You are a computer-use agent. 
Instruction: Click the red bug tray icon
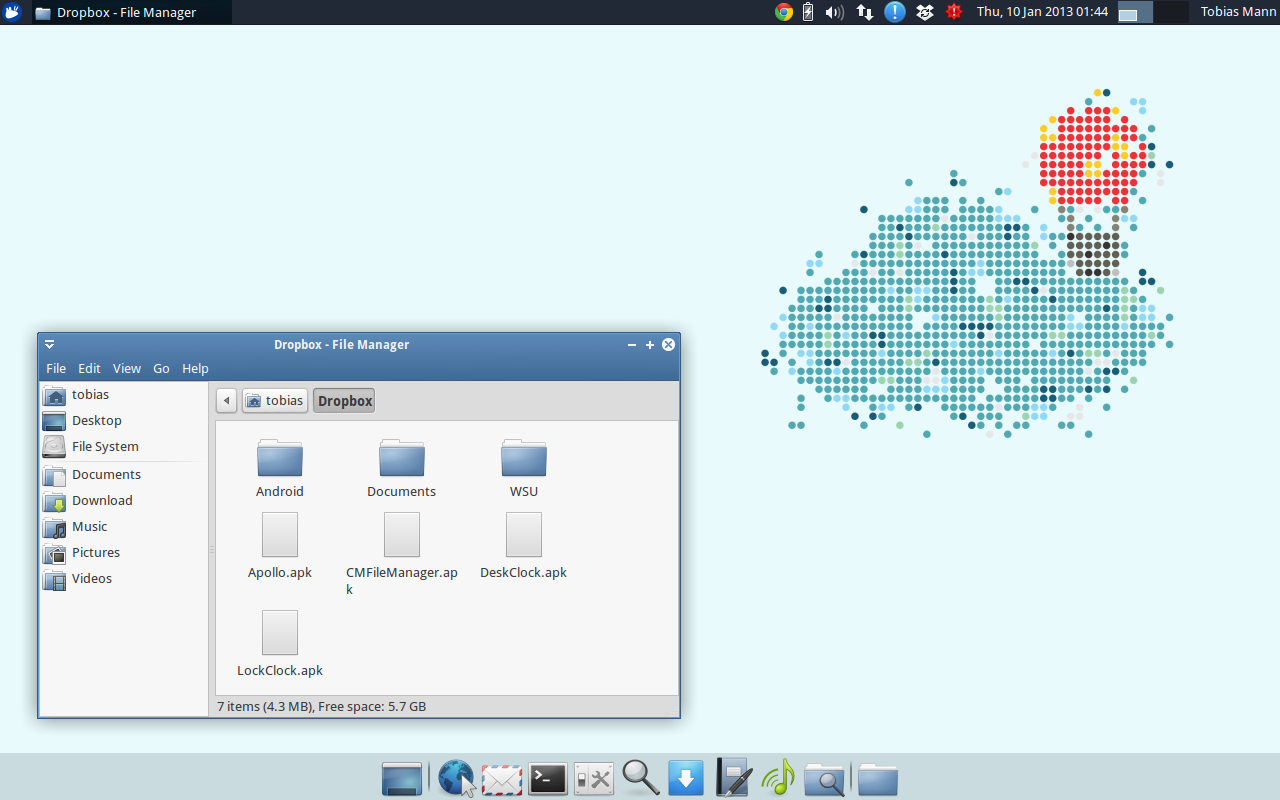pyautogui.click(x=954, y=12)
